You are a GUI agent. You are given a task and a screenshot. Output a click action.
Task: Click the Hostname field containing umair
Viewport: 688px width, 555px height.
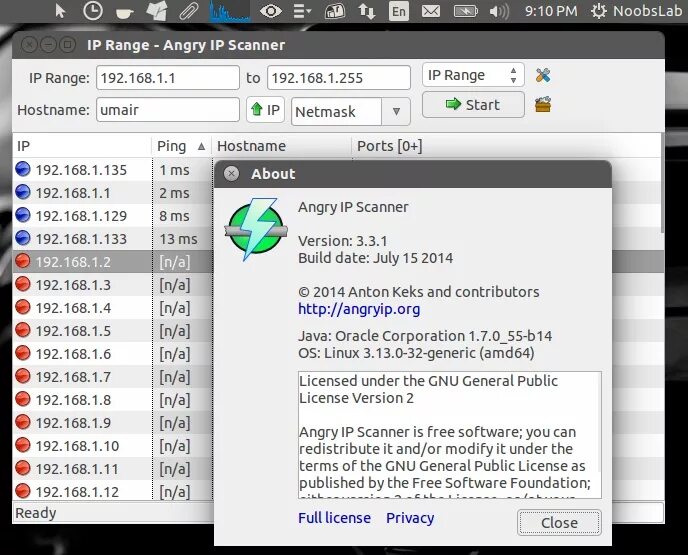[x=168, y=110]
